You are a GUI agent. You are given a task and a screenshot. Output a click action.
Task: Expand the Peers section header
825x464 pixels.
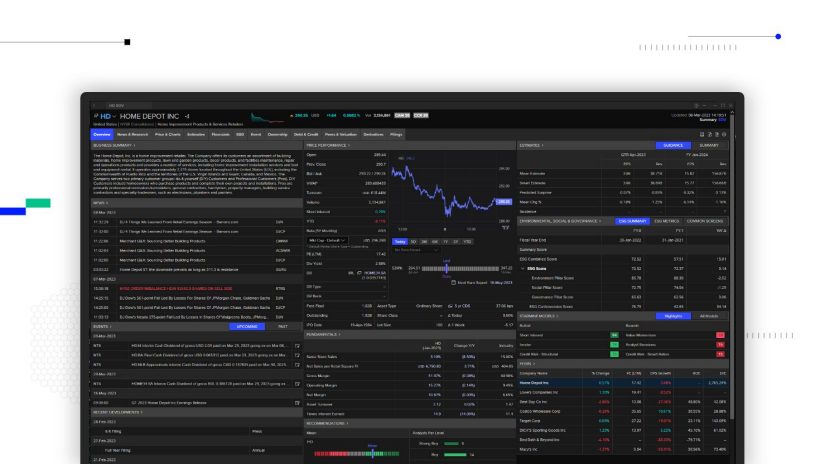pos(527,364)
